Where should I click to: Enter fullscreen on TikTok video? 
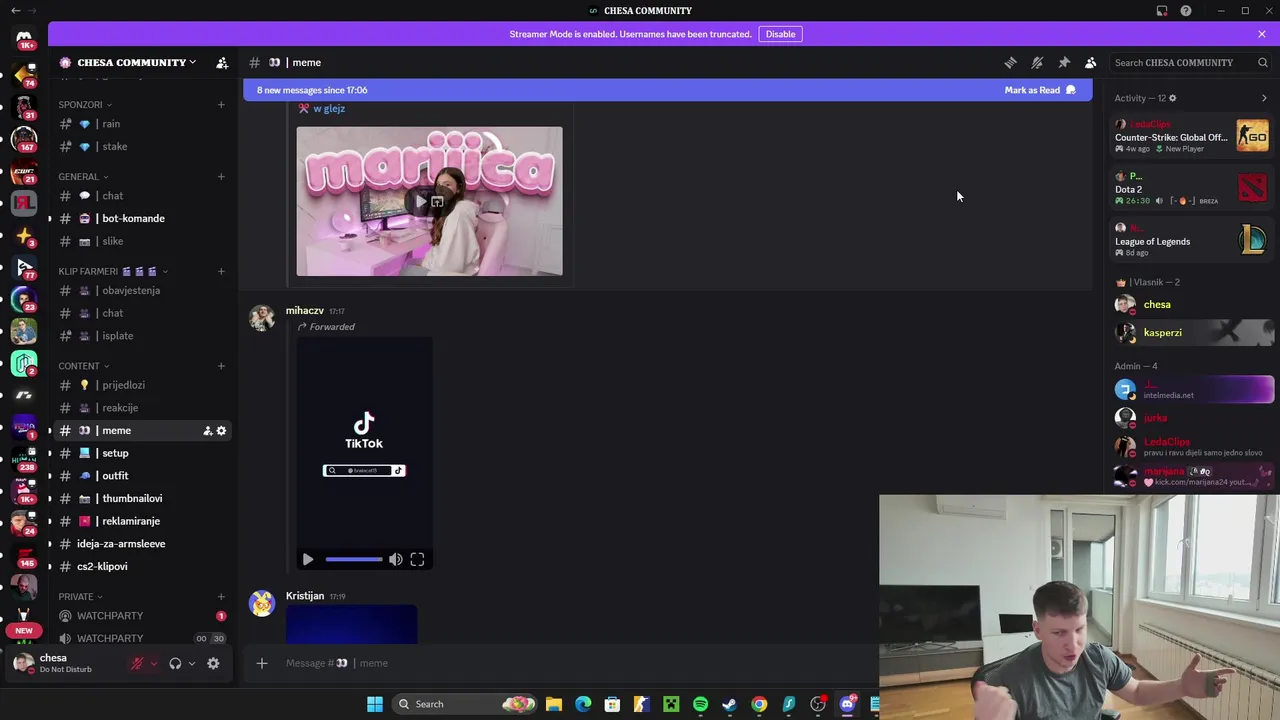pos(417,560)
